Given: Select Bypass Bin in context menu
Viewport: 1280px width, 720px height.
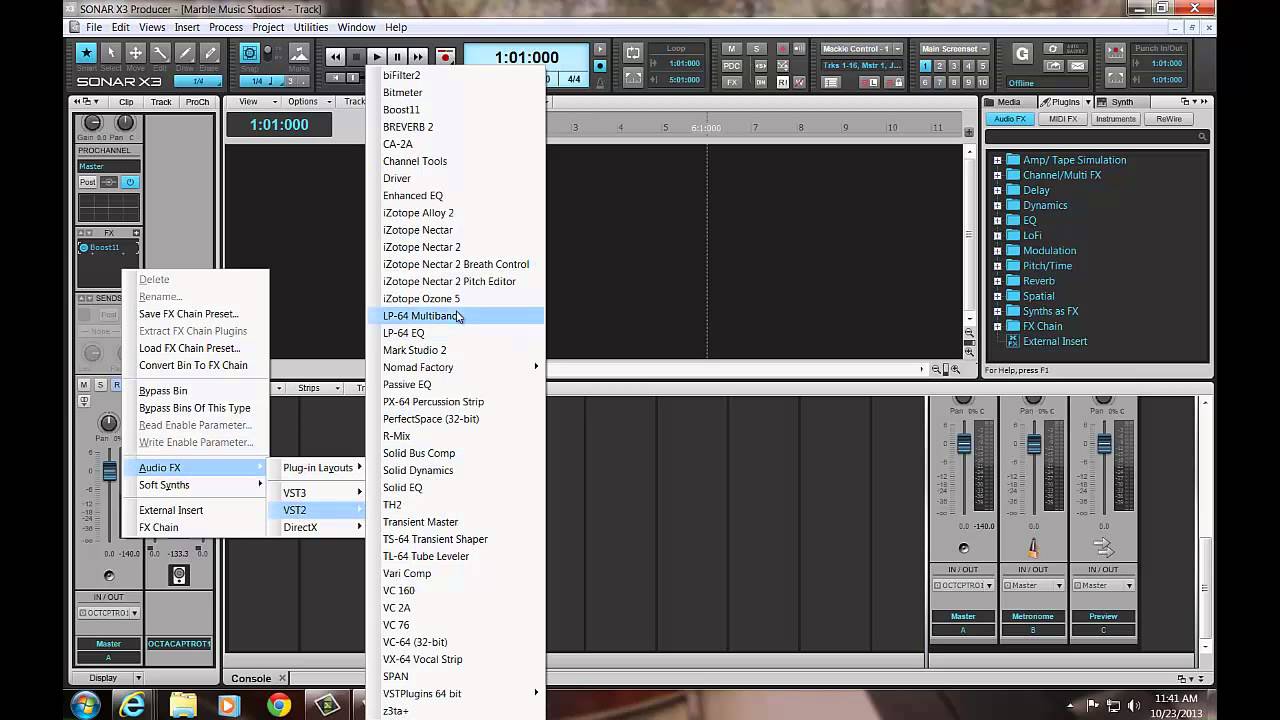Looking at the screenshot, I should [163, 391].
